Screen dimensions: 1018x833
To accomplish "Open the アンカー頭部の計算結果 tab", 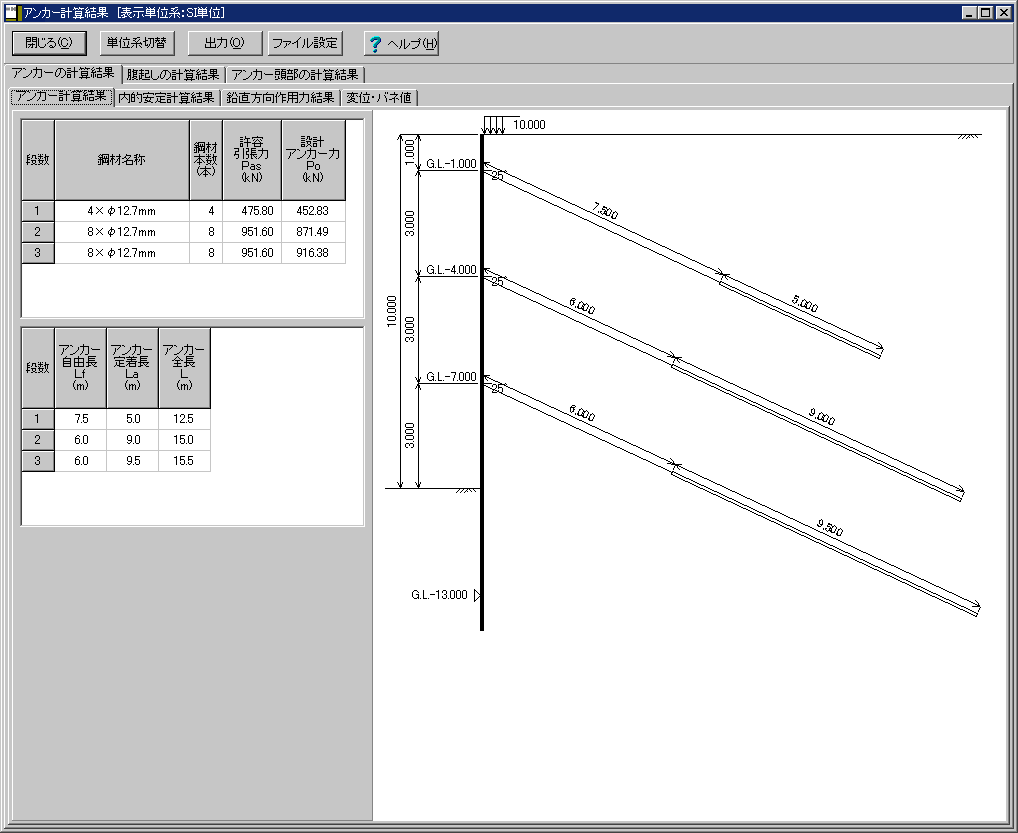I will tap(295, 75).
